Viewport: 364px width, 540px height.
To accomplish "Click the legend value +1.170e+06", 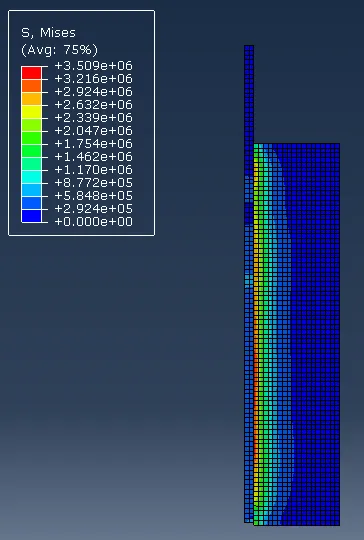I will pyautogui.click(x=93, y=169).
